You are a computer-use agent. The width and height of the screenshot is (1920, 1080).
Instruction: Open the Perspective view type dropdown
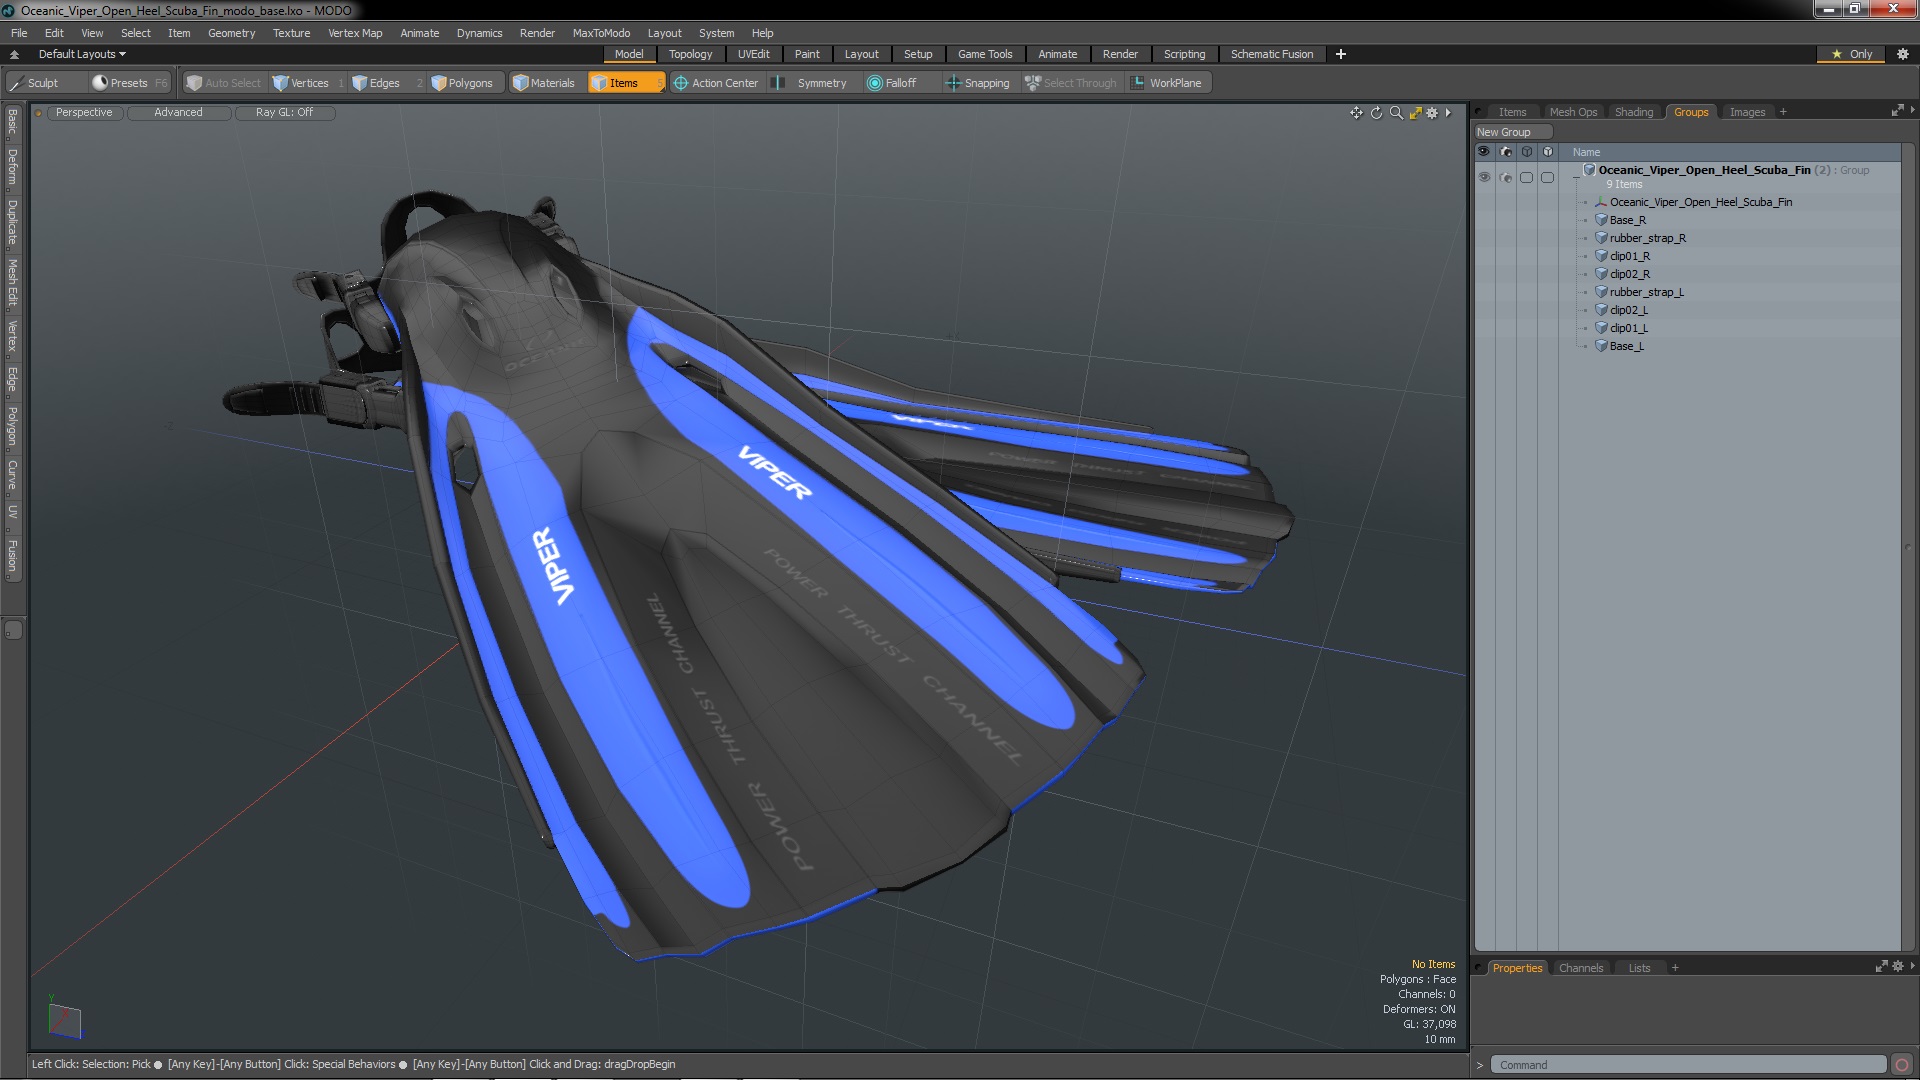84,112
